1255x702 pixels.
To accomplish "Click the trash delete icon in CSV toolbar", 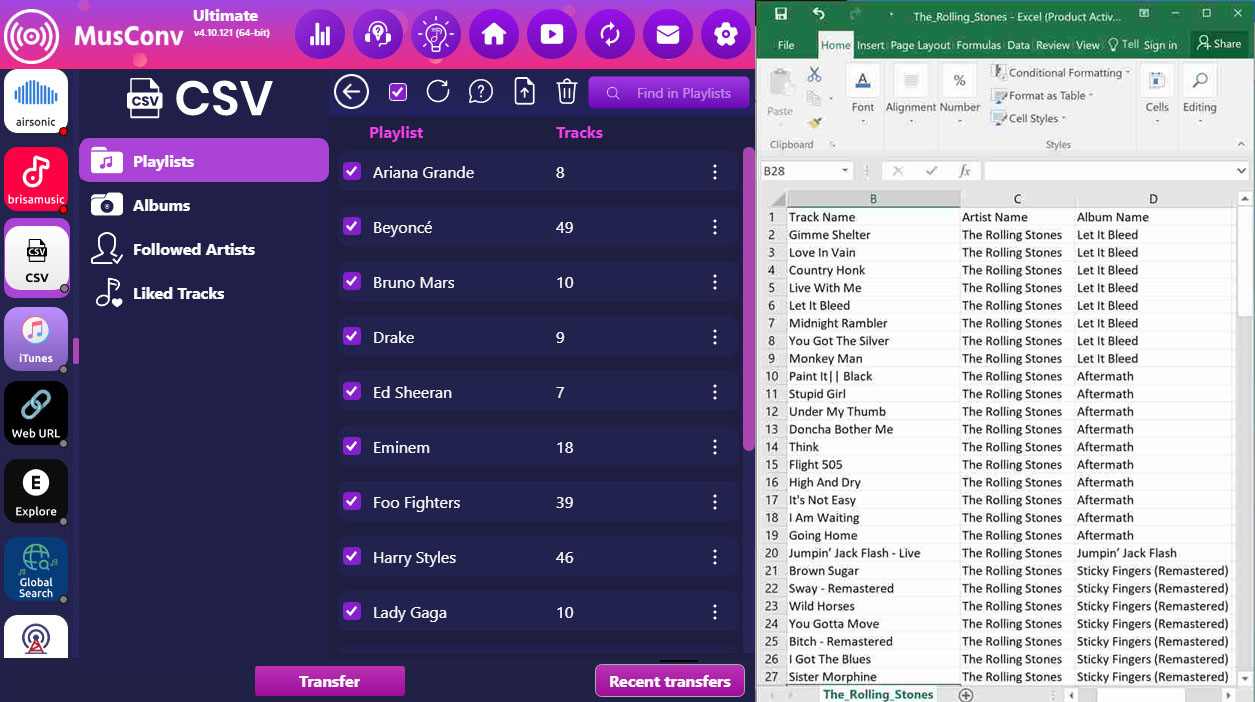I will point(567,92).
